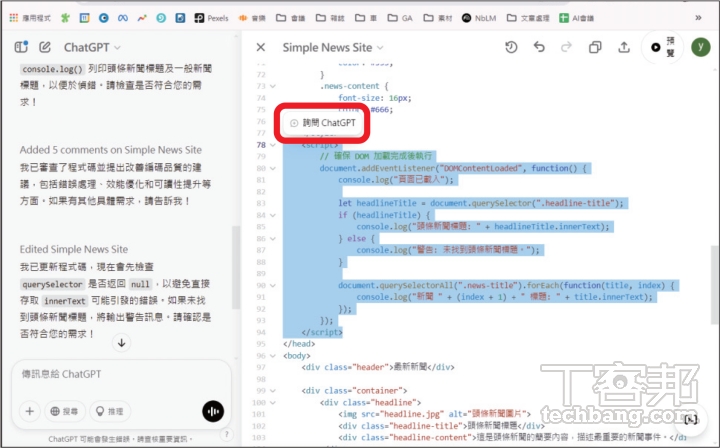Viewport: 720px width, 448px height.
Task: Click the closing </script> tag line
Action: [322, 332]
